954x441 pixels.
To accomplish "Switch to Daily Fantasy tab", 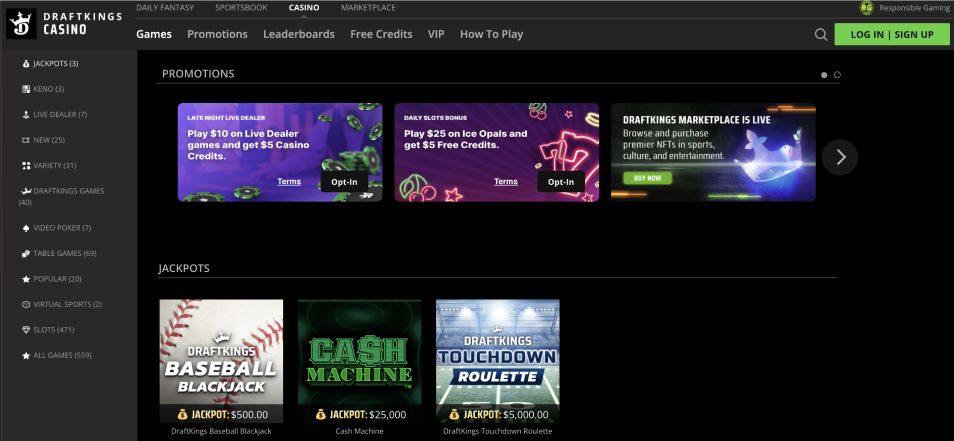I will [x=165, y=8].
